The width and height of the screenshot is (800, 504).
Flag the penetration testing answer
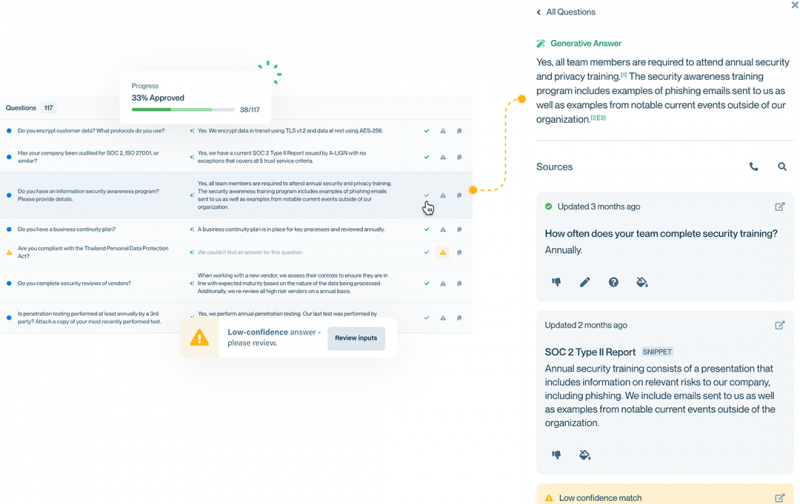(443, 317)
